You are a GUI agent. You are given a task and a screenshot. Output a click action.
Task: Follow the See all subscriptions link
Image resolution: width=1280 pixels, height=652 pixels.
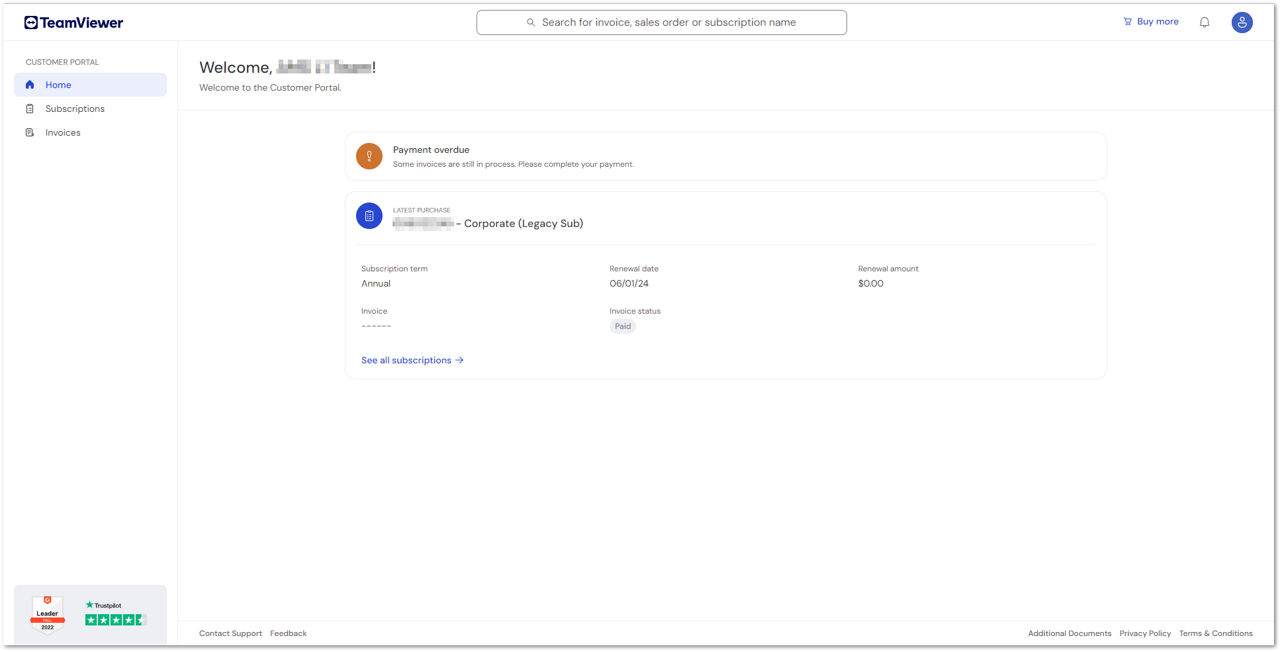[x=412, y=360]
